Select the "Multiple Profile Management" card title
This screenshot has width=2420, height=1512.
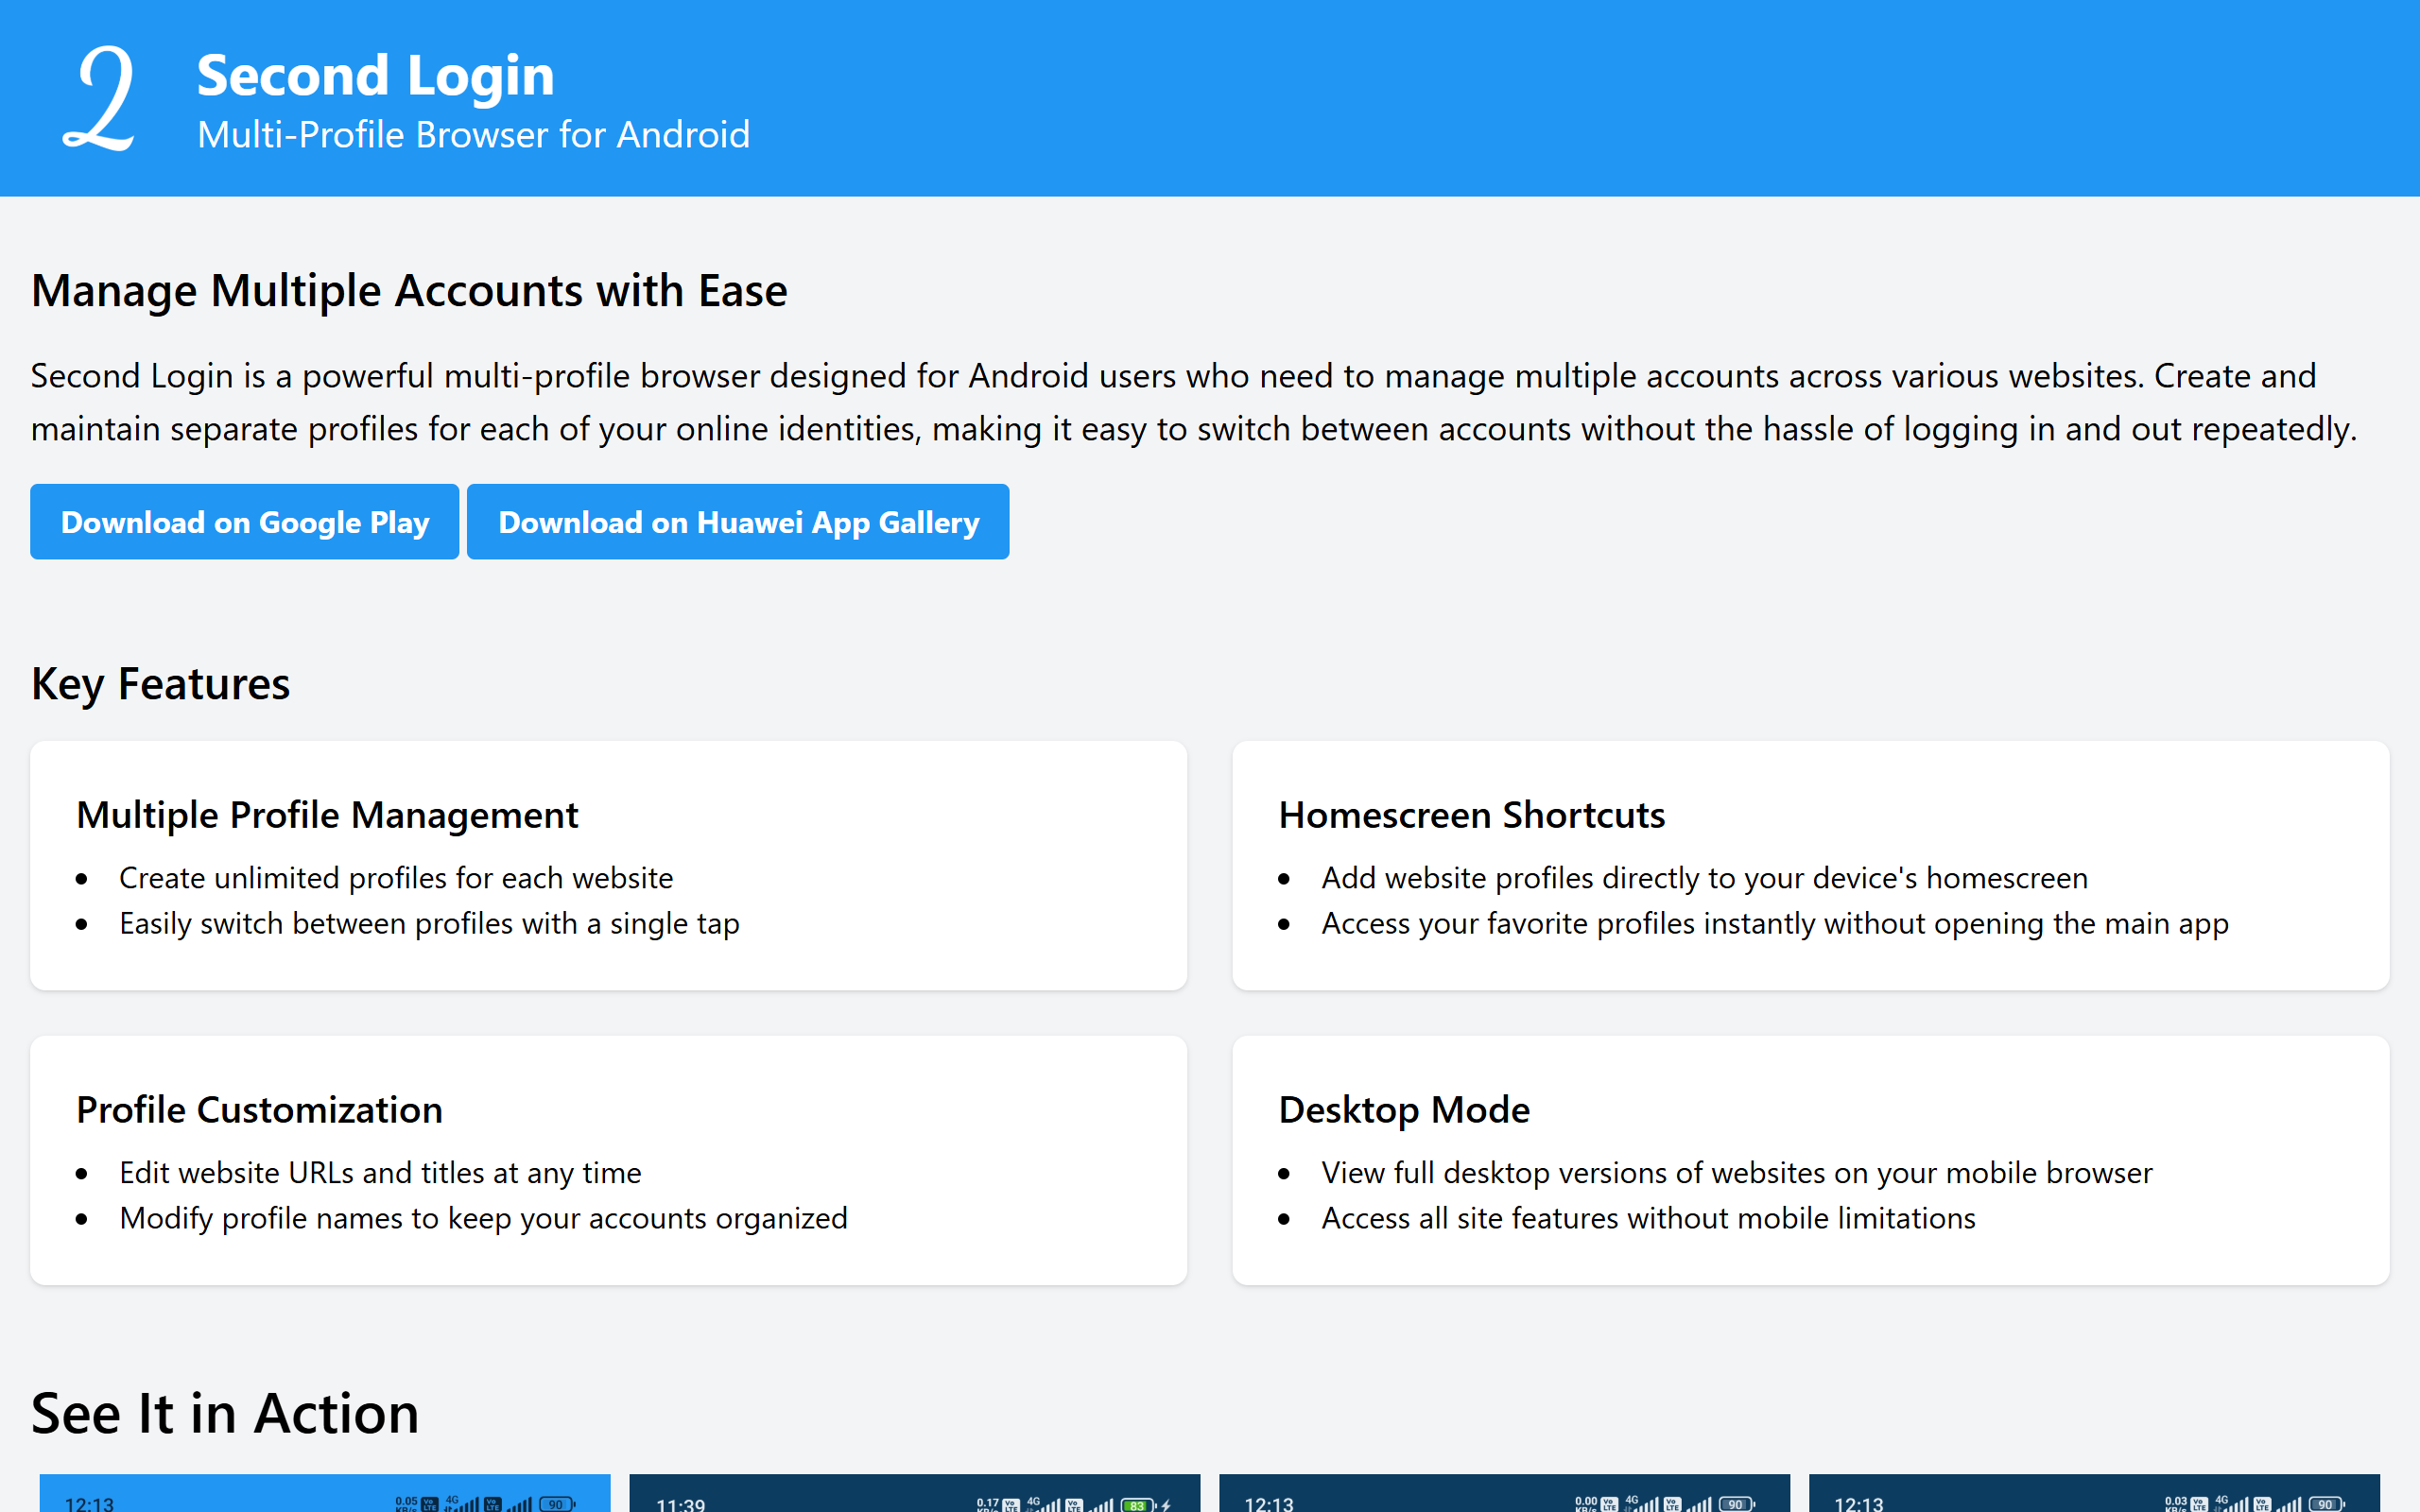click(x=327, y=815)
